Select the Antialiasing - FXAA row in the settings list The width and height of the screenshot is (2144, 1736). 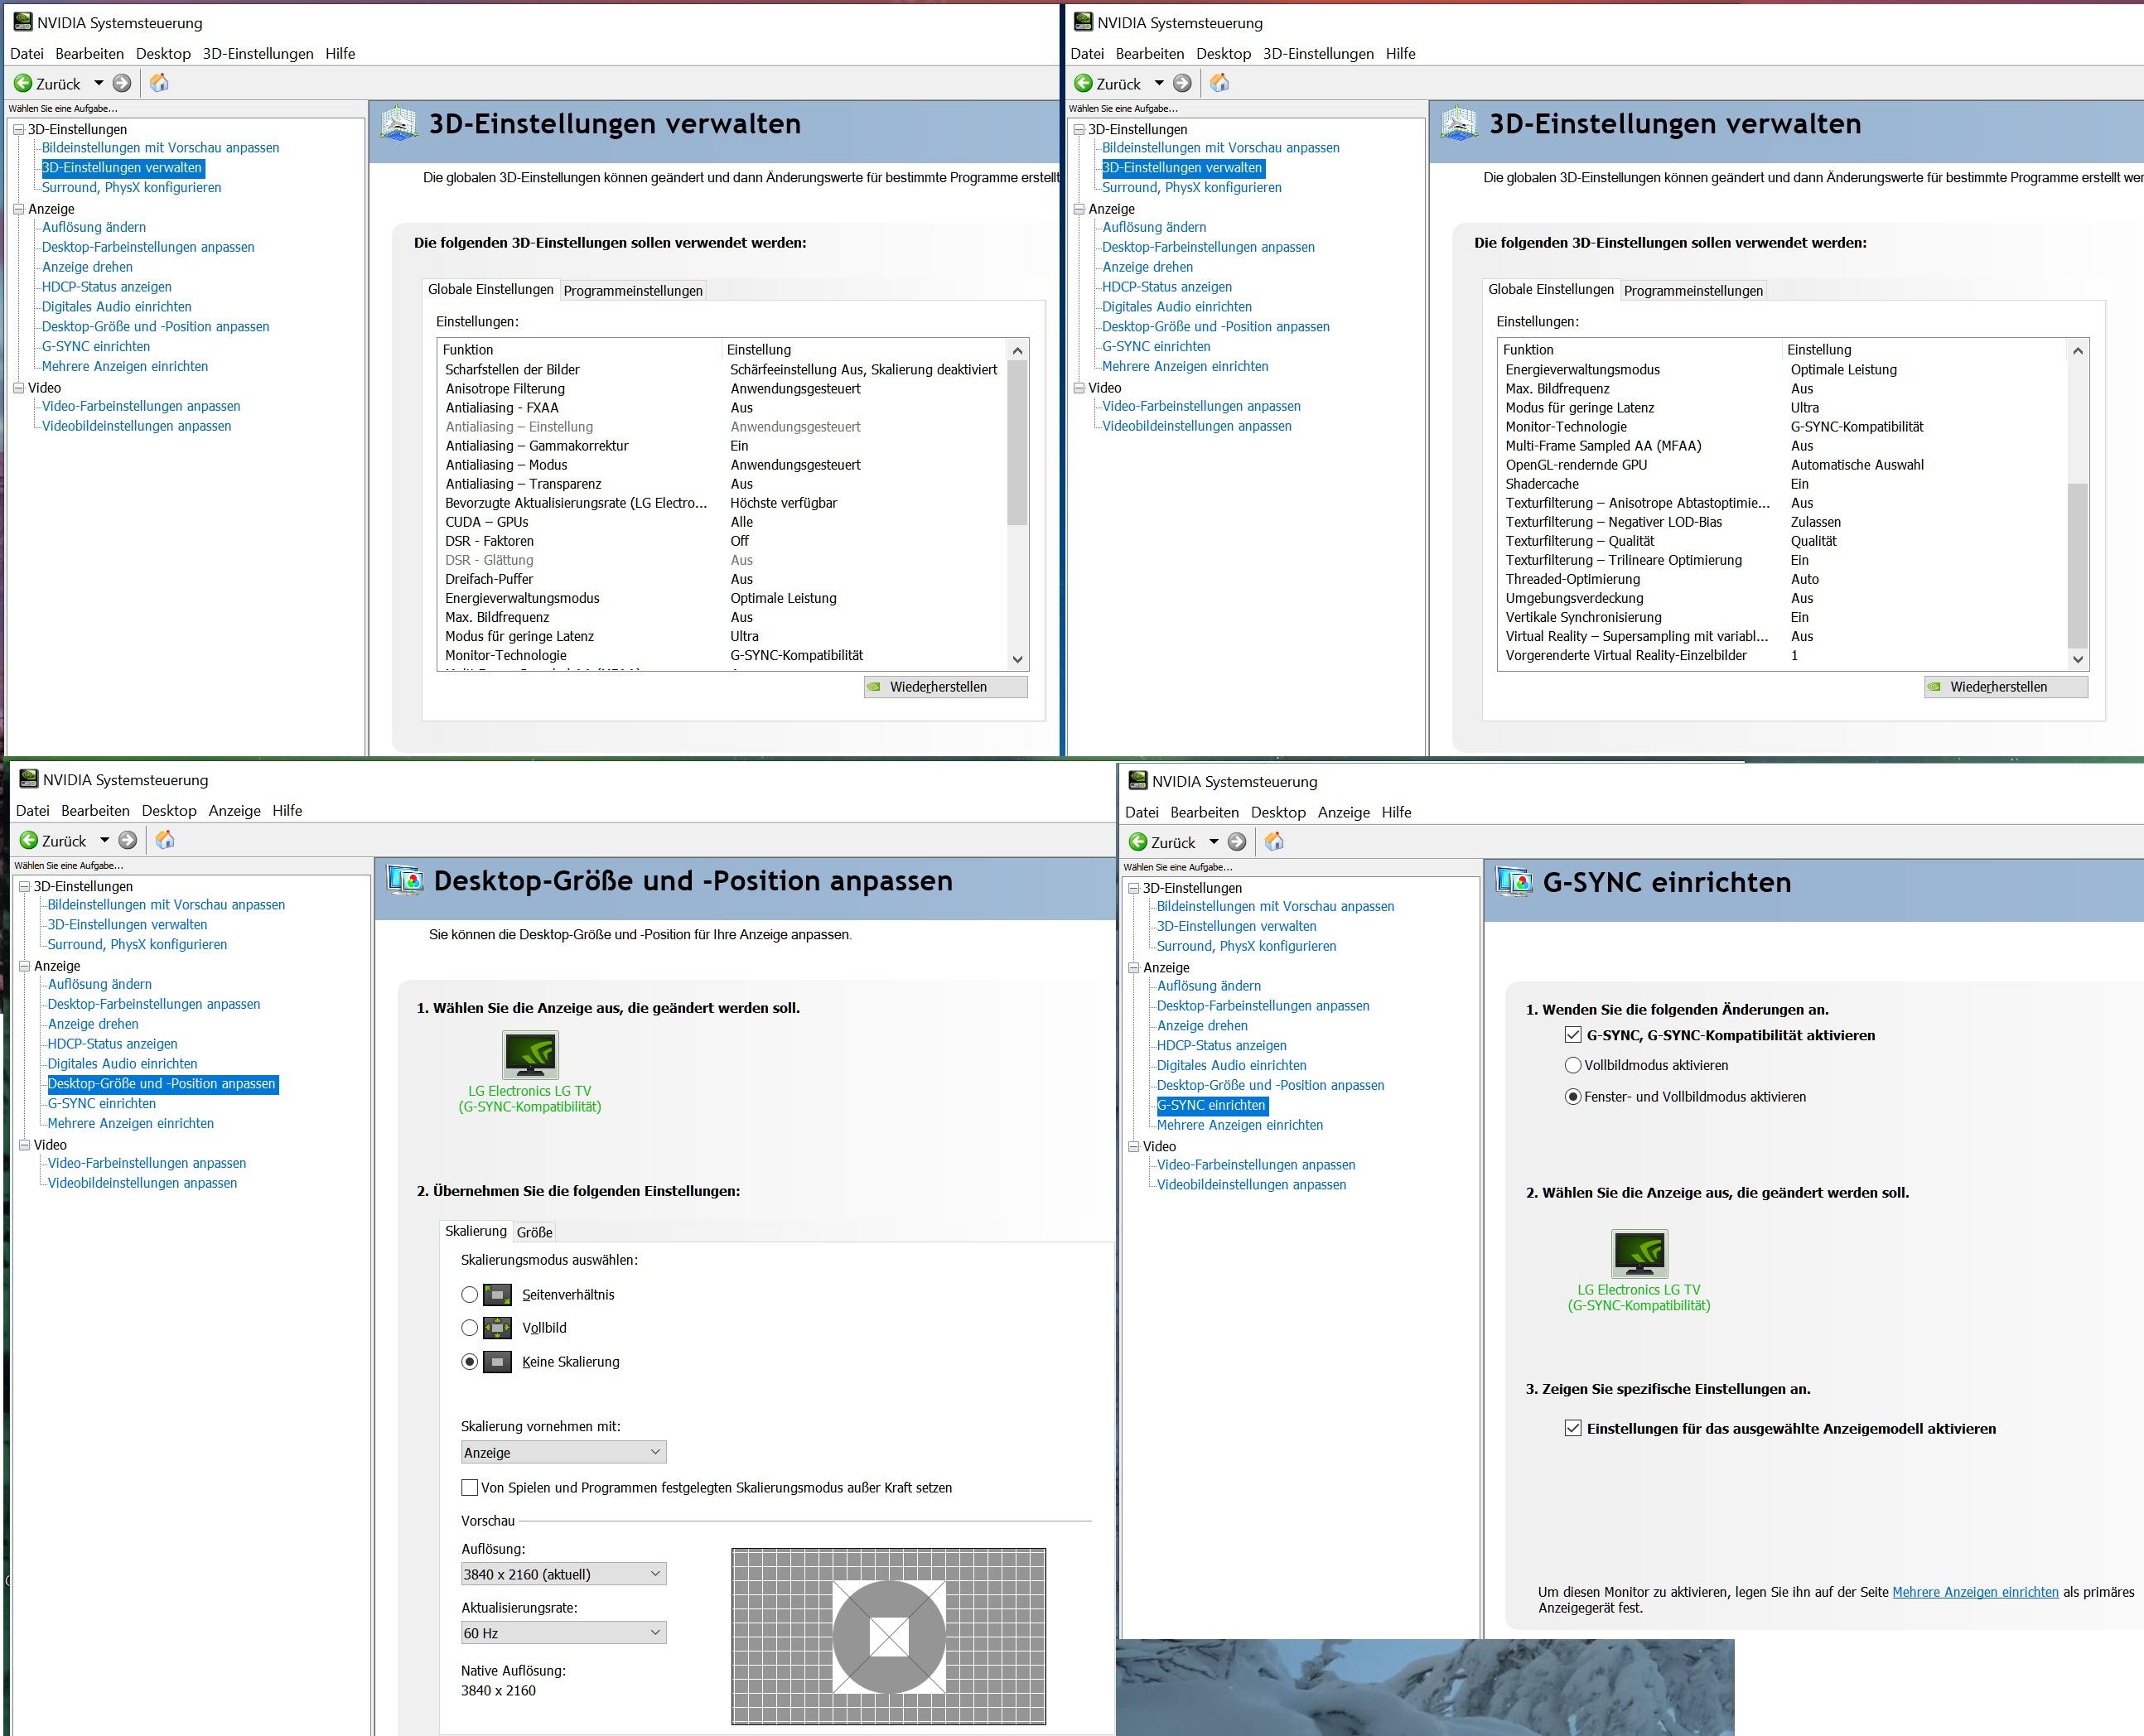click(x=722, y=408)
